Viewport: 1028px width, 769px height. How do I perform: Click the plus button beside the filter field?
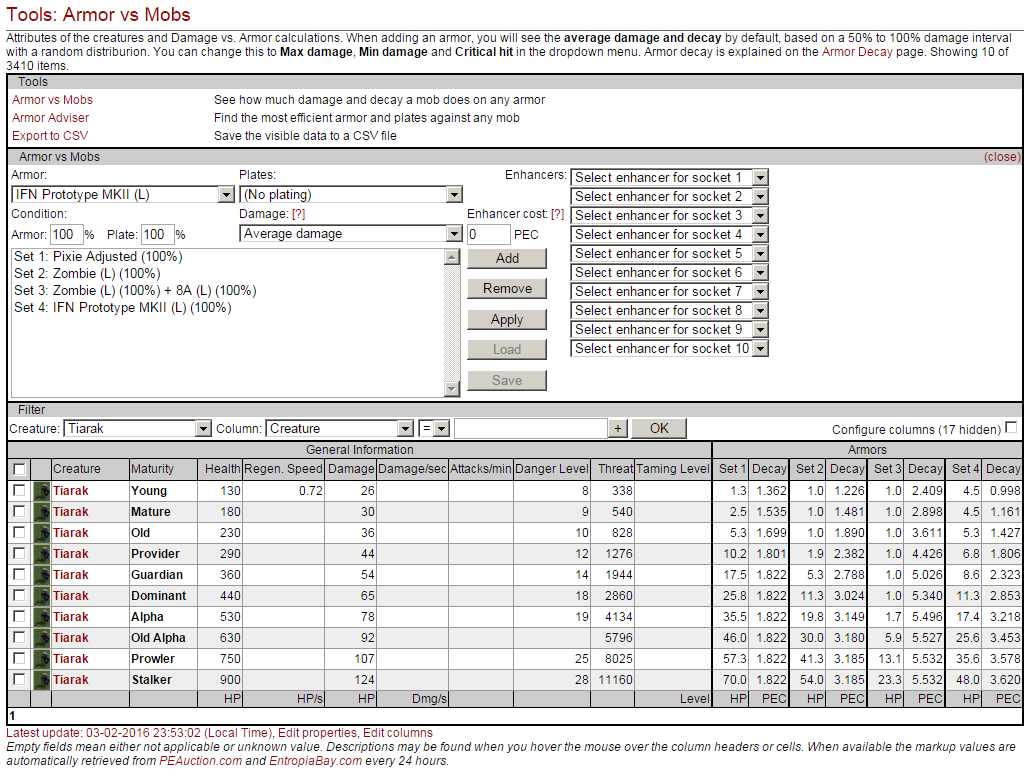coord(618,429)
